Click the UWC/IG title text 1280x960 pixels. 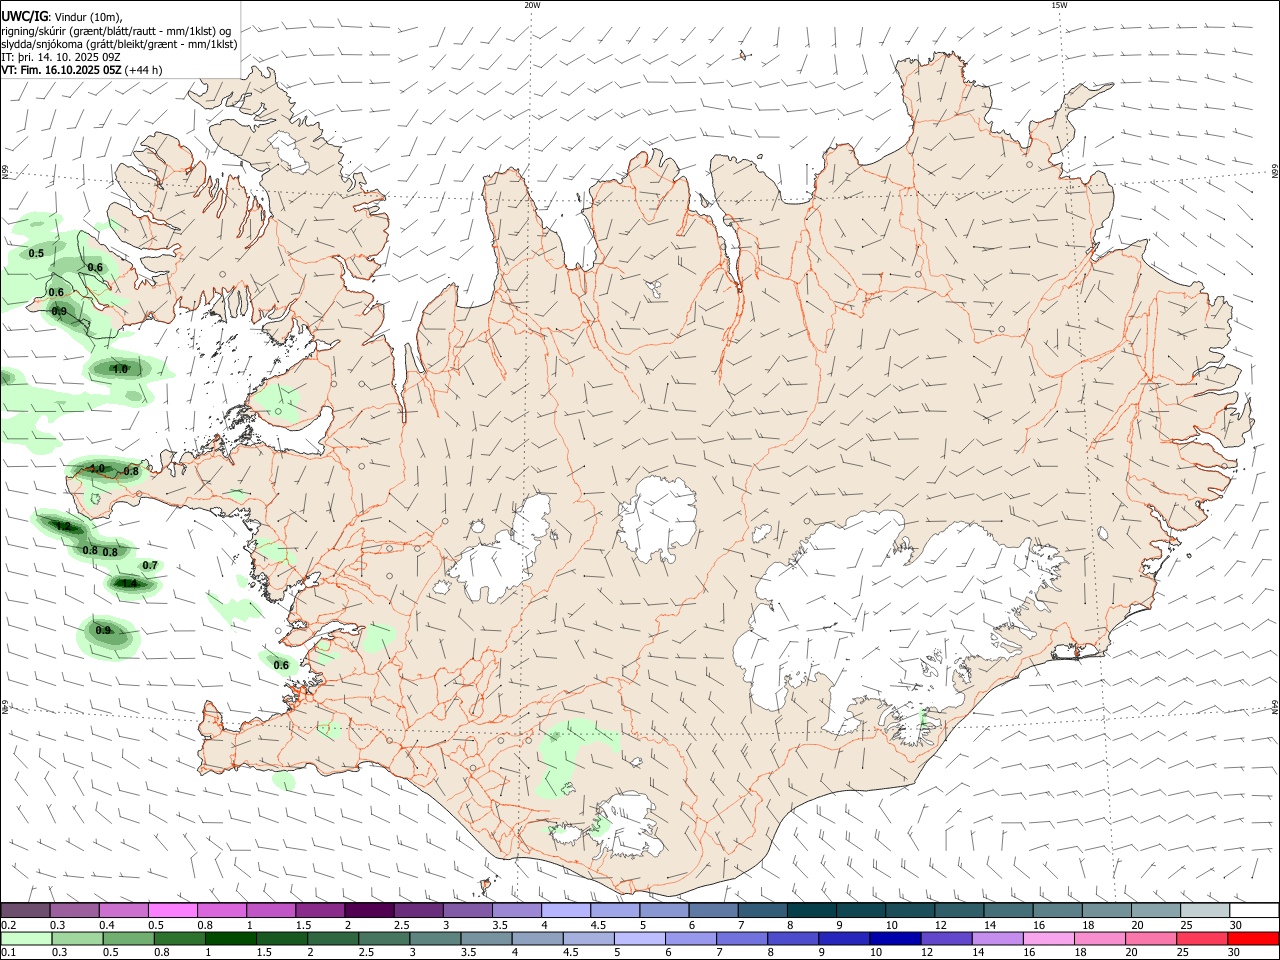coord(24,16)
